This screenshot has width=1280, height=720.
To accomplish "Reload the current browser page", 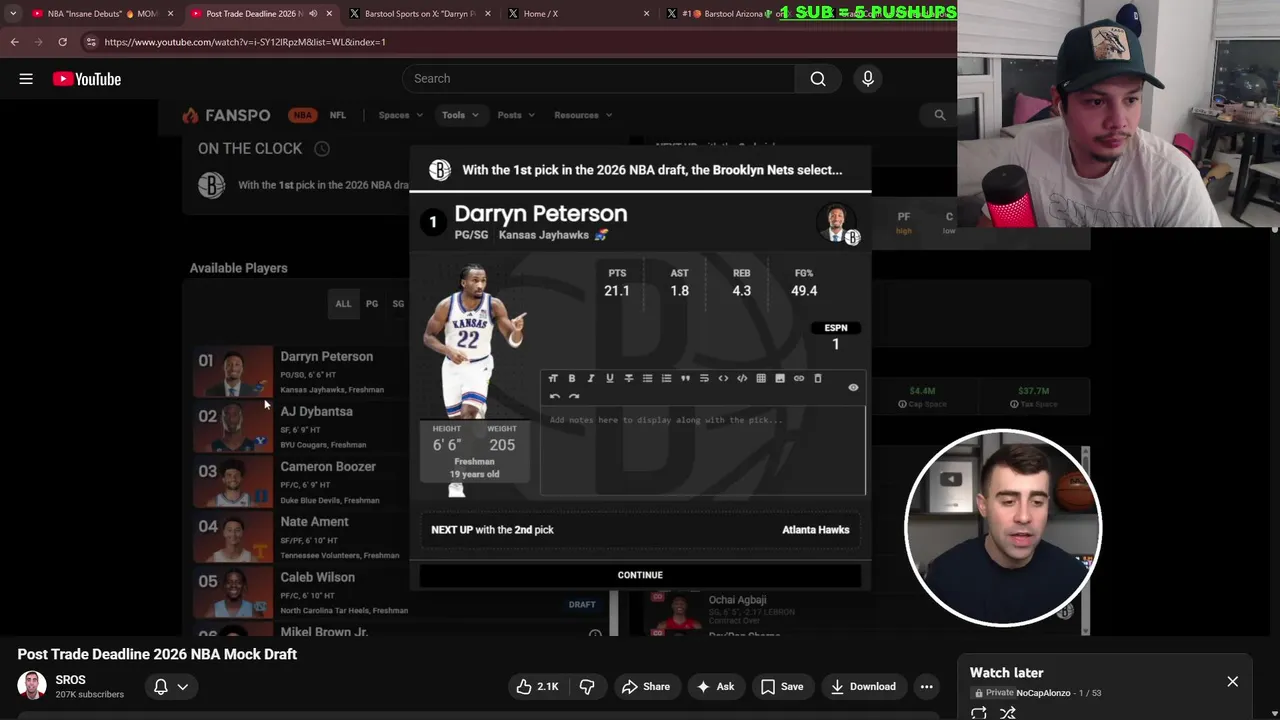I will (x=62, y=42).
